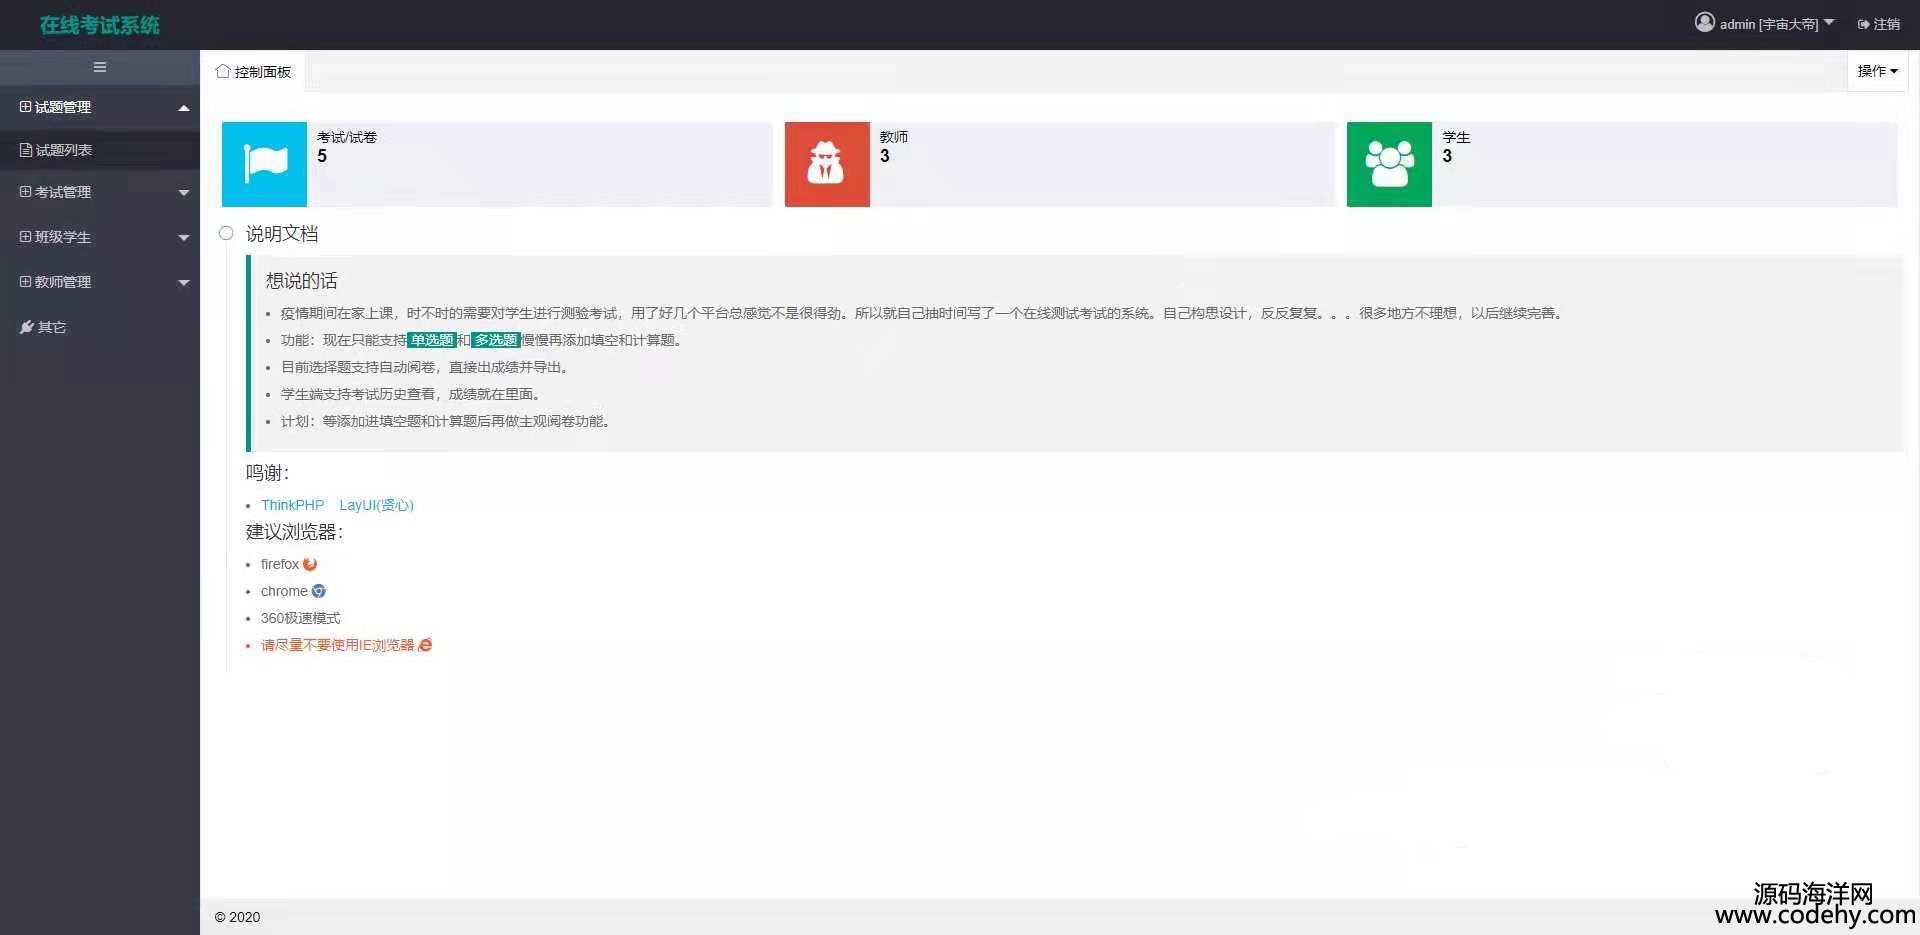Switch to the 控制面板 tab
This screenshot has width=1920, height=935.
pos(253,71)
